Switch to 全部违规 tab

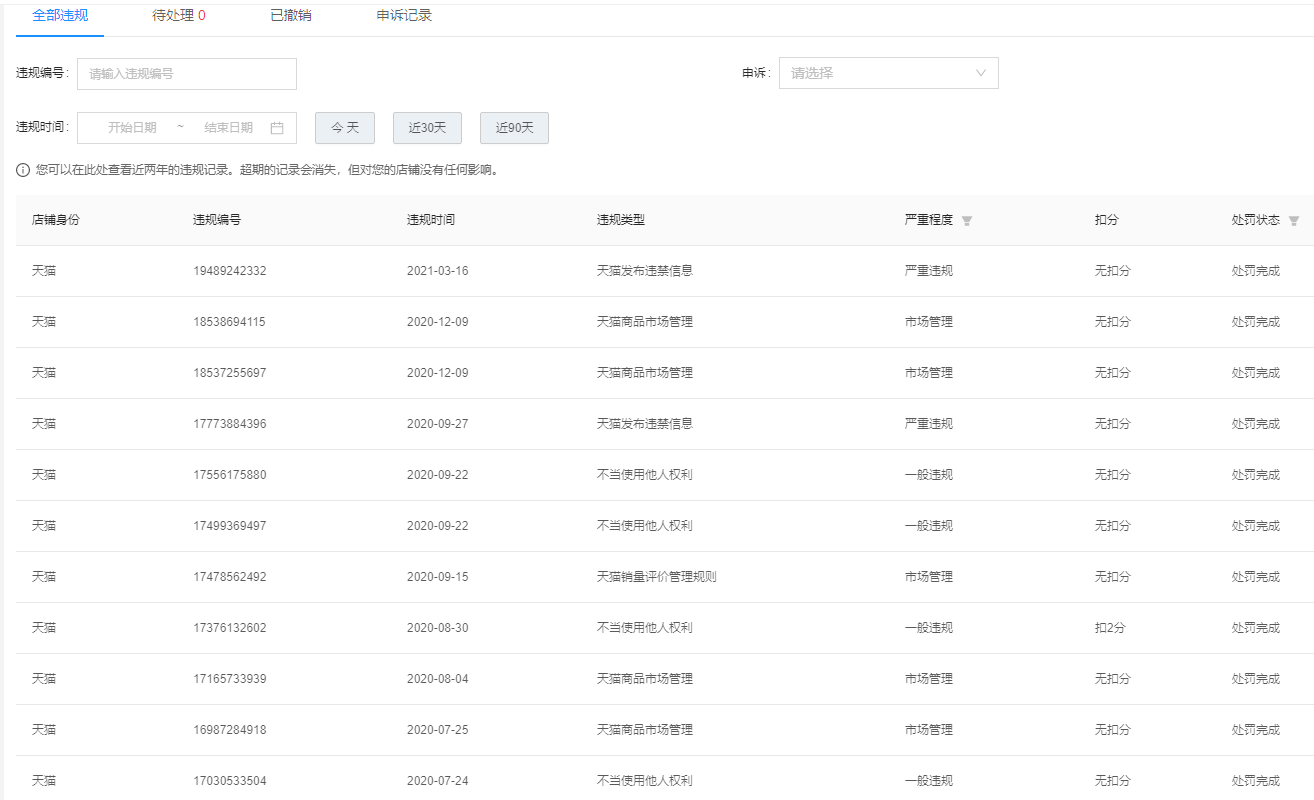(60, 16)
